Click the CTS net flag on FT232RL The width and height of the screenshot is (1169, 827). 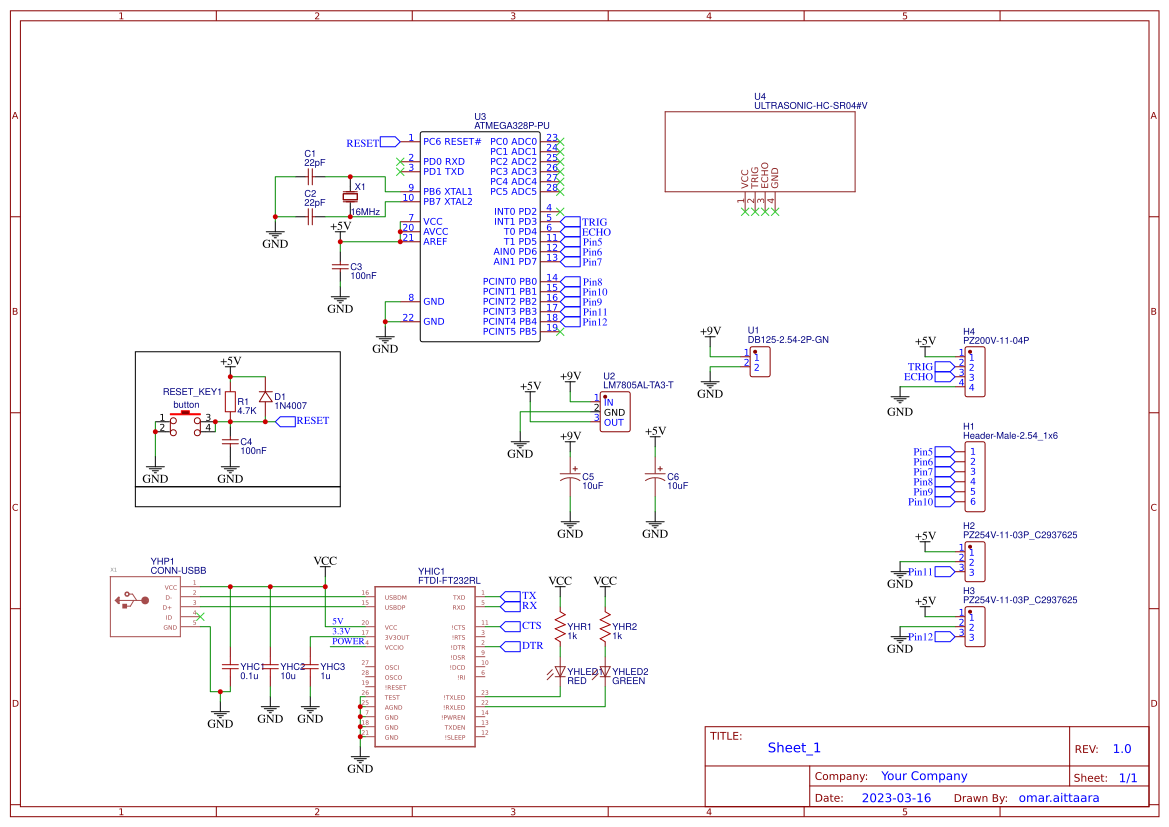click(511, 626)
